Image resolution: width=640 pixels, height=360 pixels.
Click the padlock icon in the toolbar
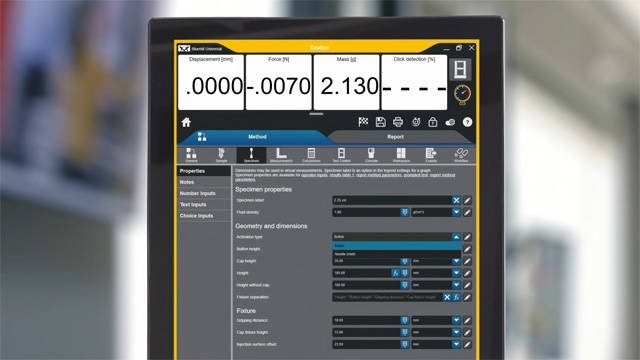[x=433, y=122]
